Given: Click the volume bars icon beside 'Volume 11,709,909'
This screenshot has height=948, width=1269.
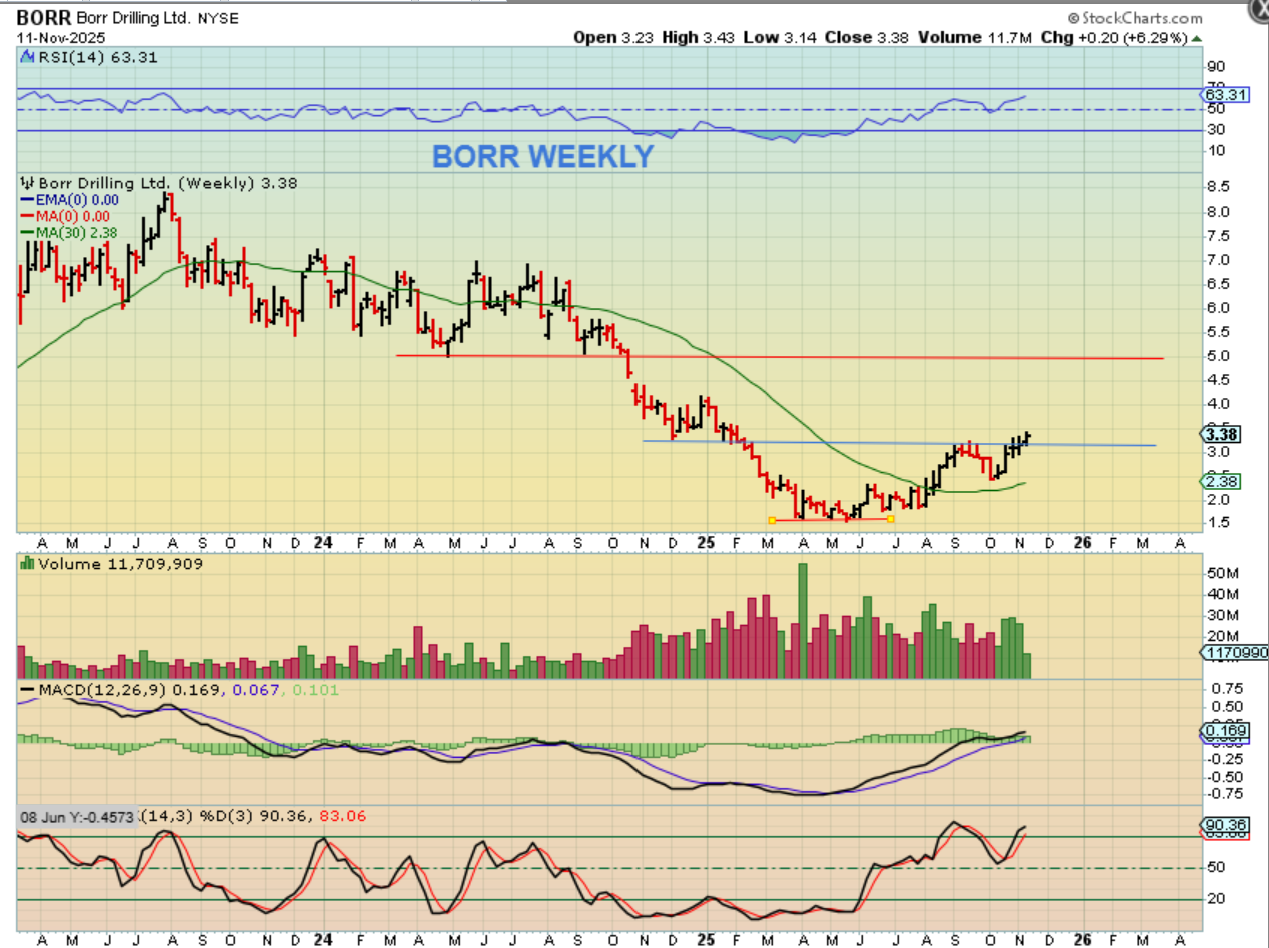Looking at the screenshot, I should pos(28,564).
